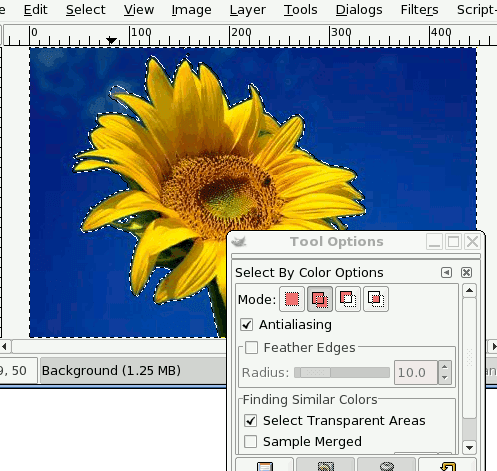Open the Select menu
The width and height of the screenshot is (497, 471).
tap(86, 10)
